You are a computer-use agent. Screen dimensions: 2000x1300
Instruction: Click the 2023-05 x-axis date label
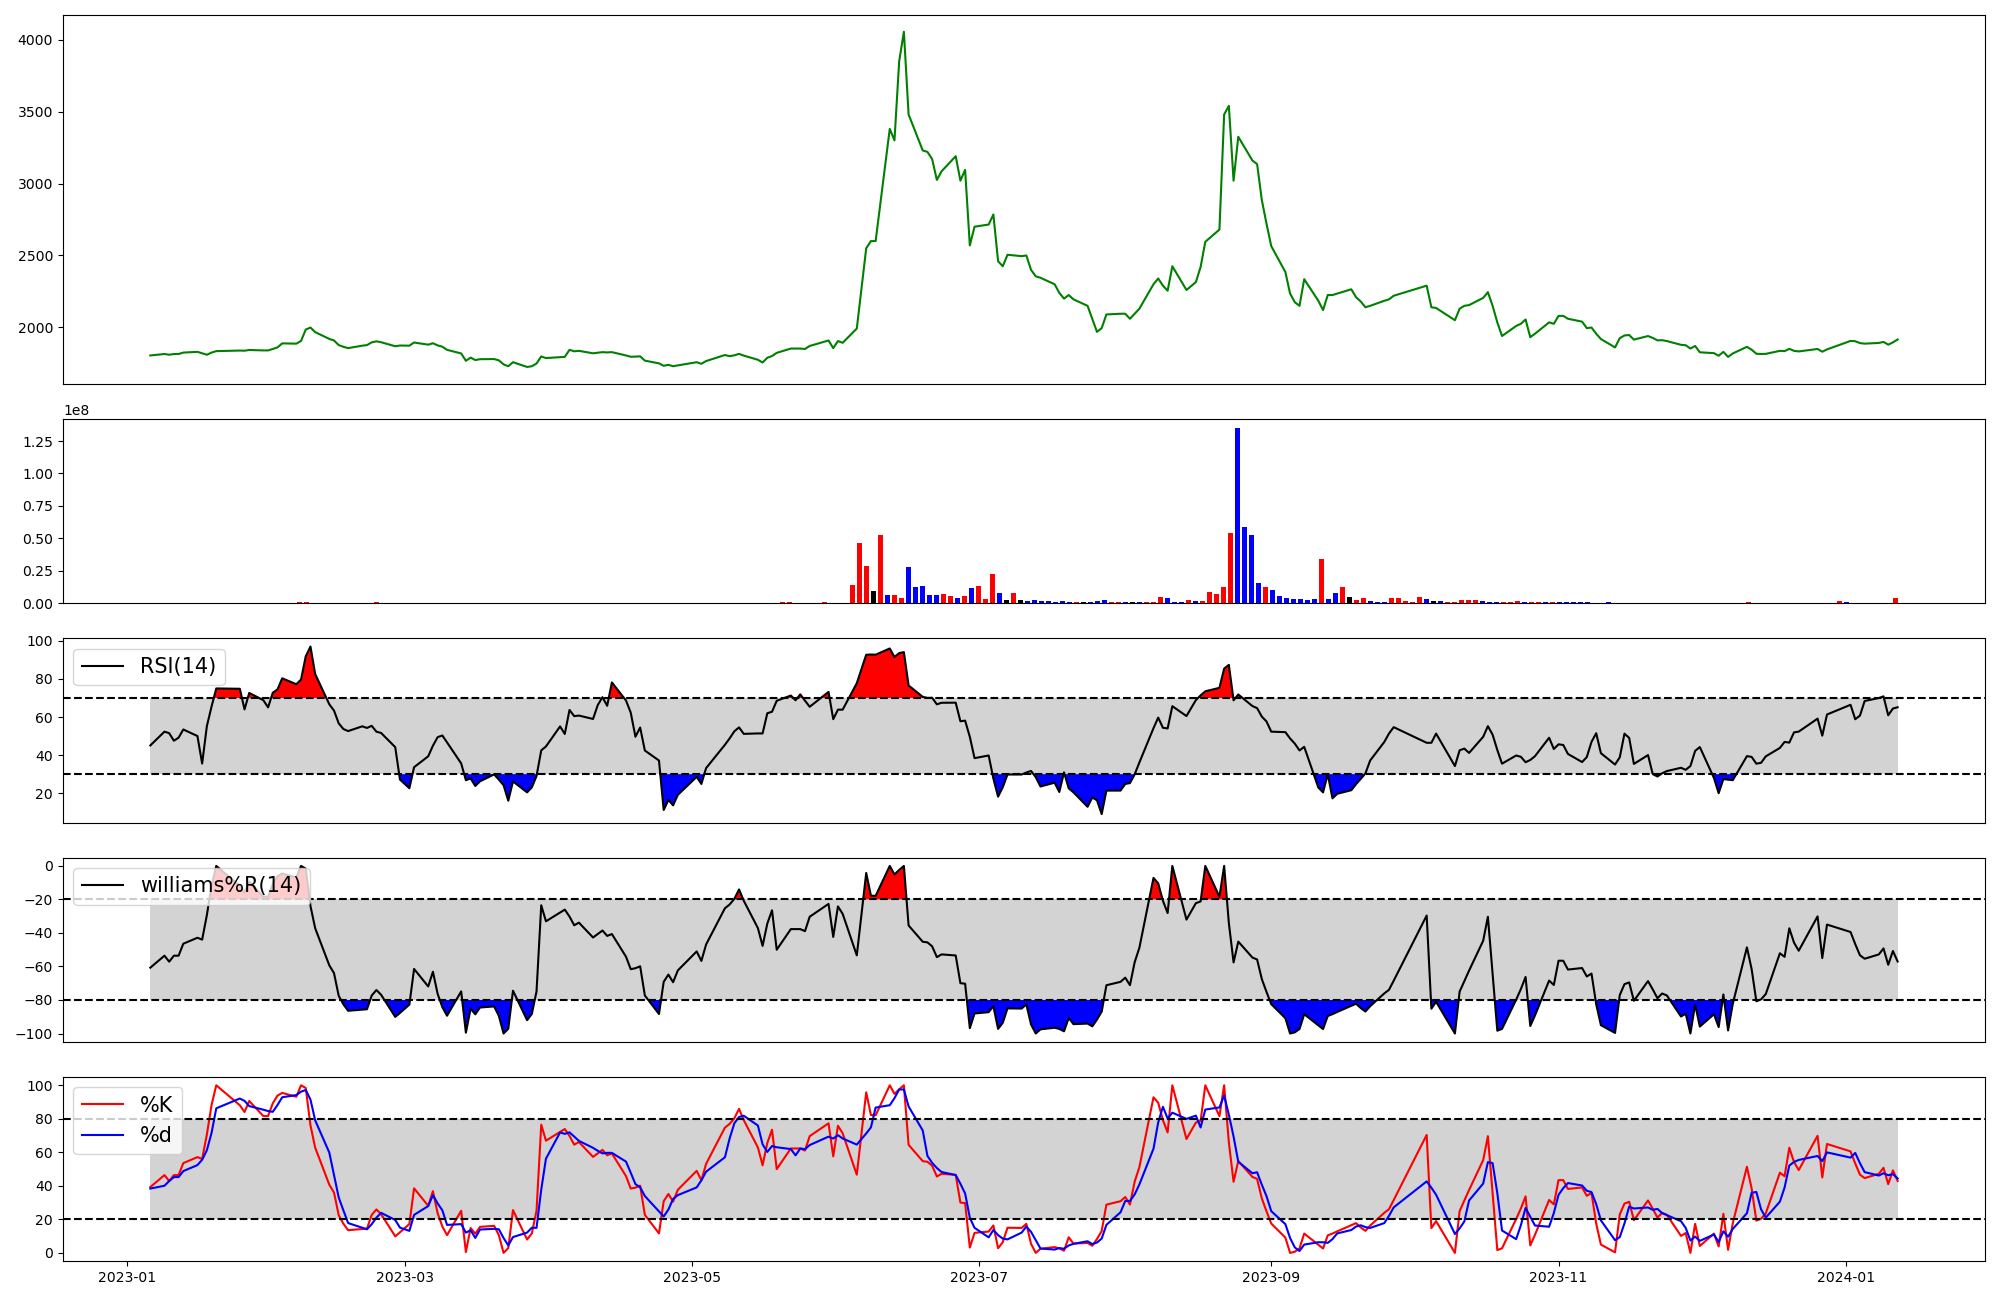pyautogui.click(x=691, y=1277)
